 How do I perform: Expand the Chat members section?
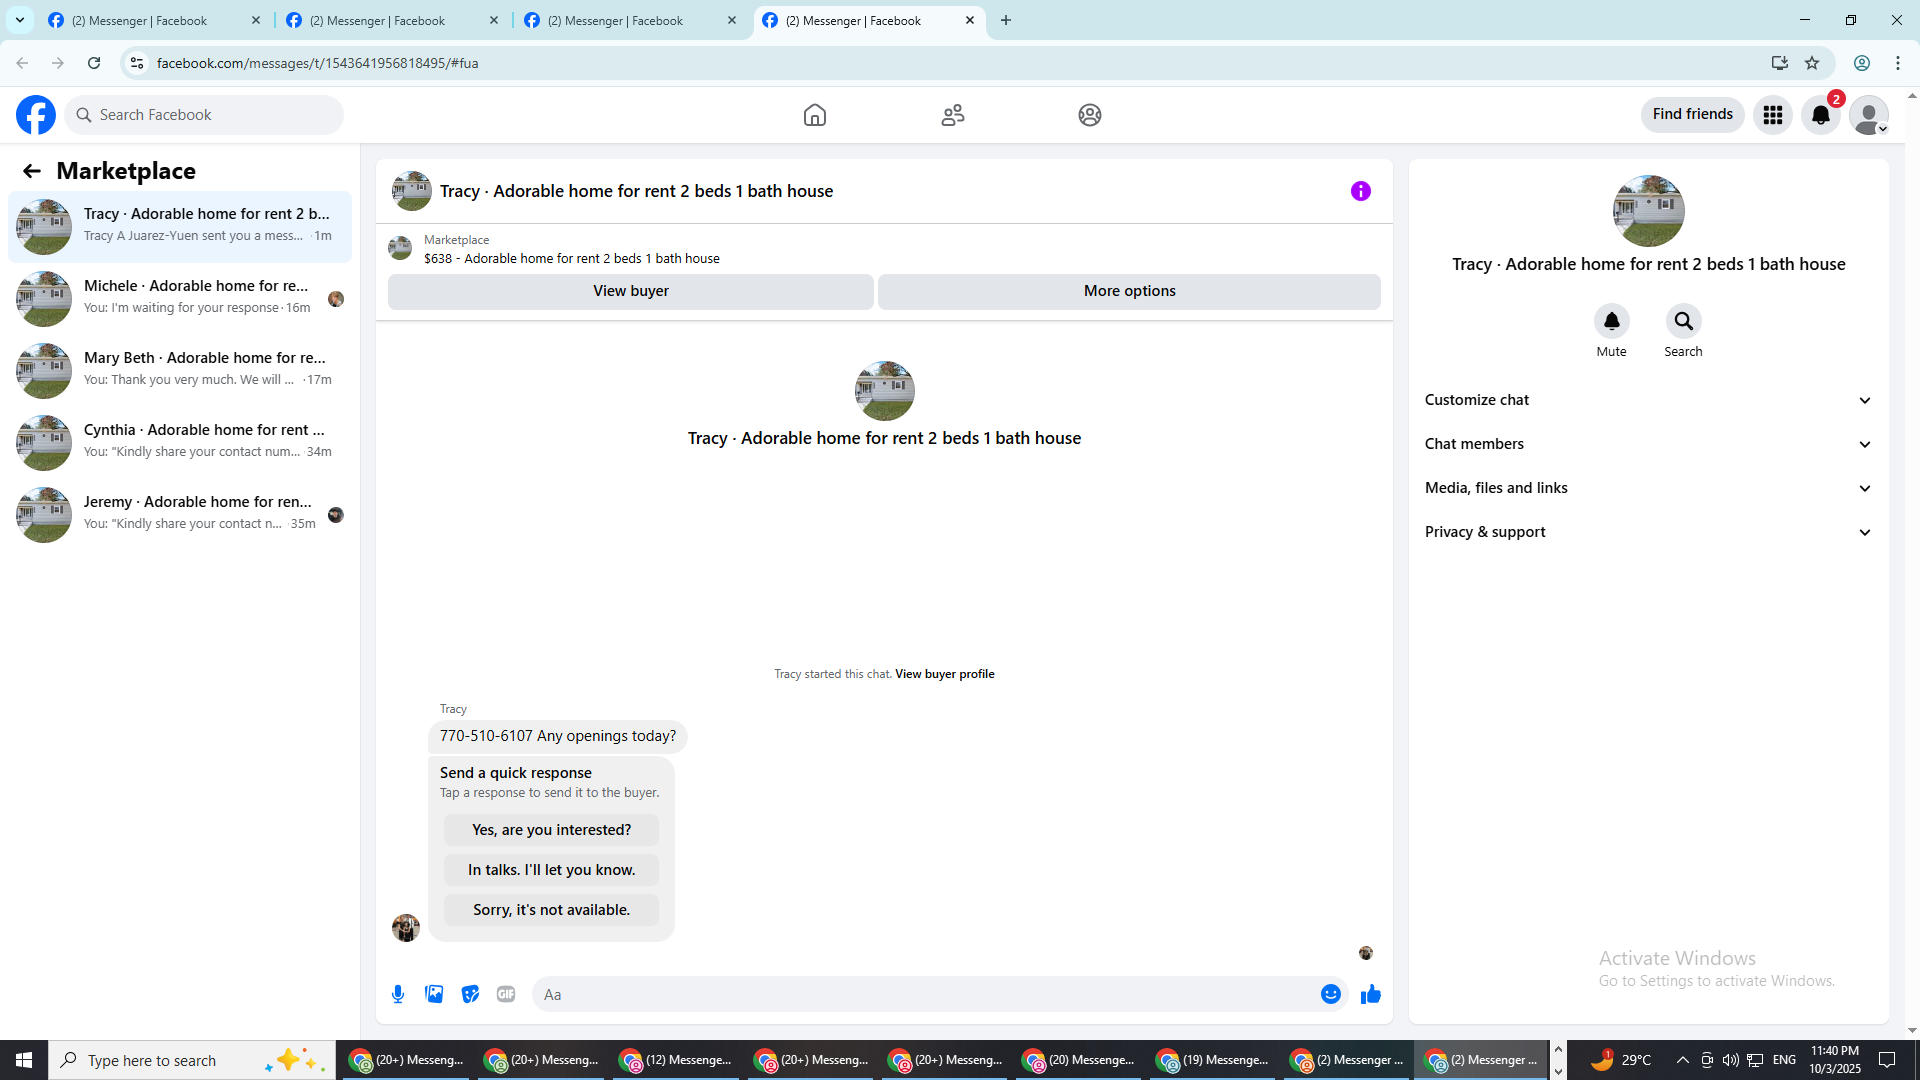(1649, 444)
